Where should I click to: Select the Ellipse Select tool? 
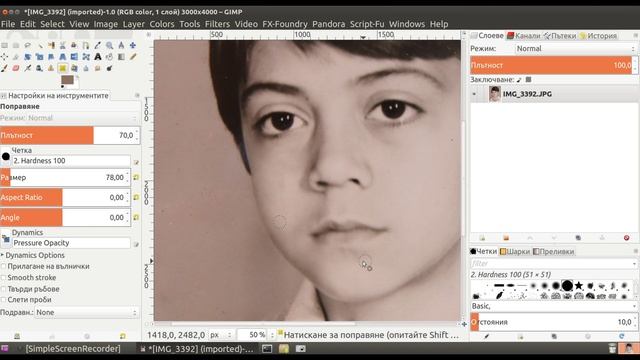pyautogui.click(x=16, y=45)
